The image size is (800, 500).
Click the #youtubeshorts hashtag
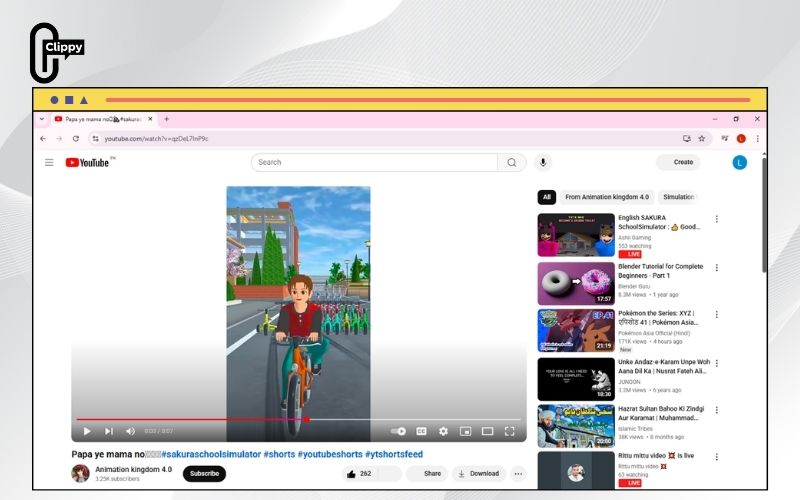click(330, 454)
